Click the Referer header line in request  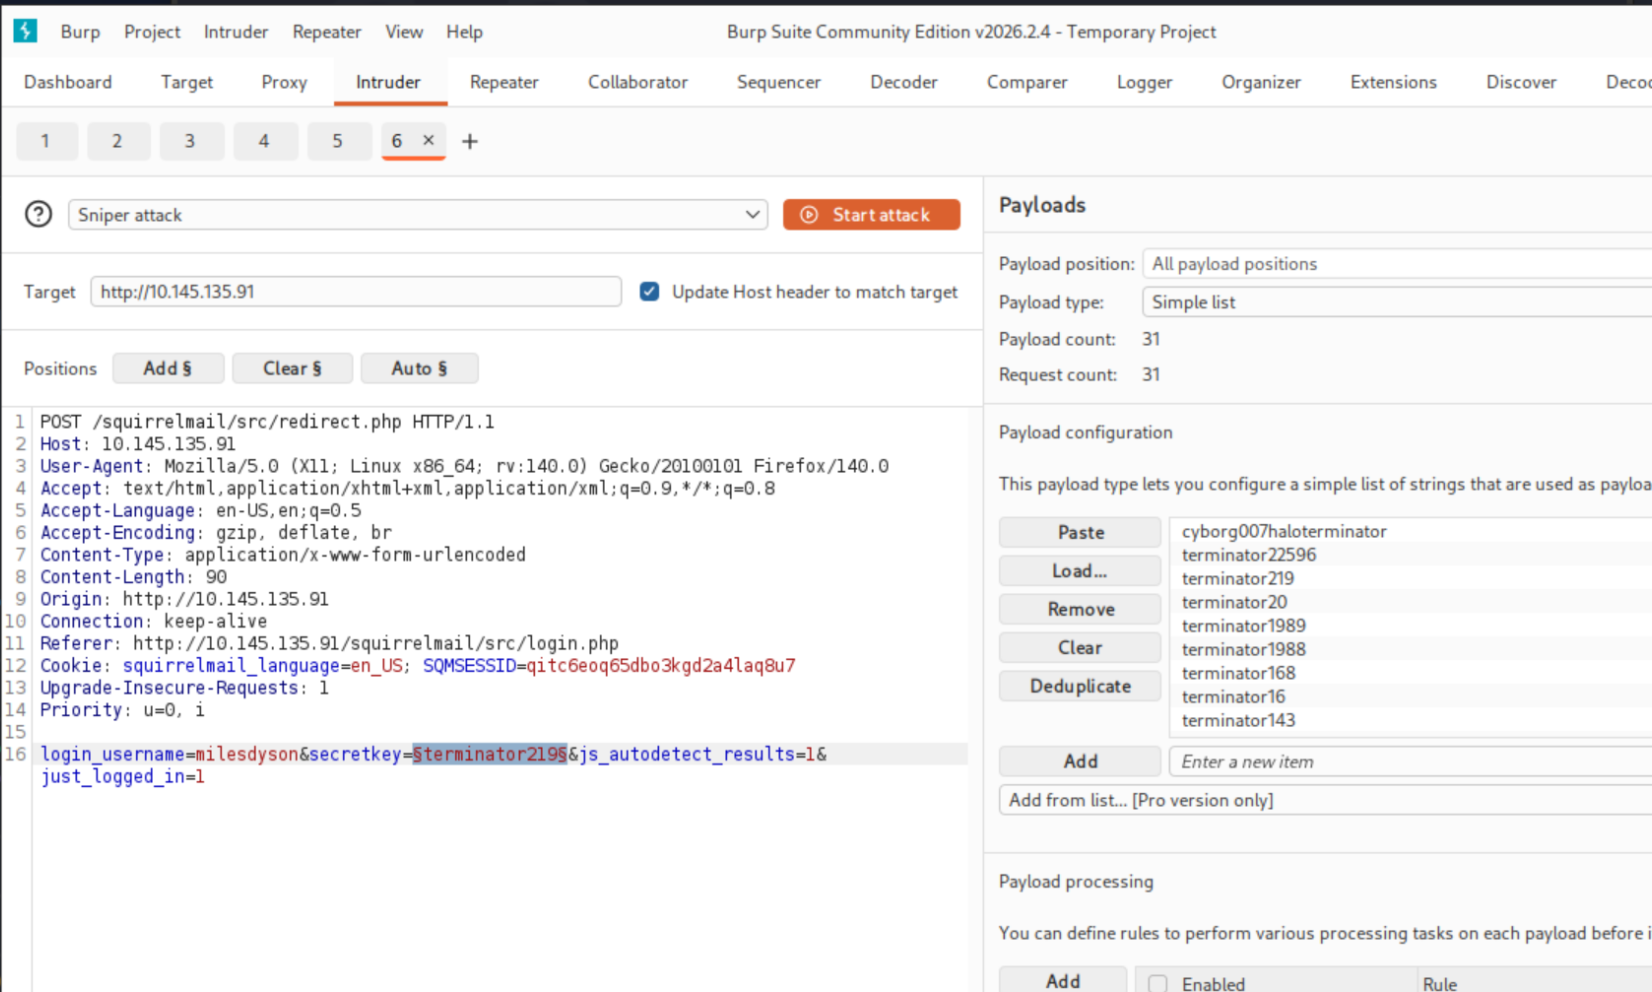329,643
